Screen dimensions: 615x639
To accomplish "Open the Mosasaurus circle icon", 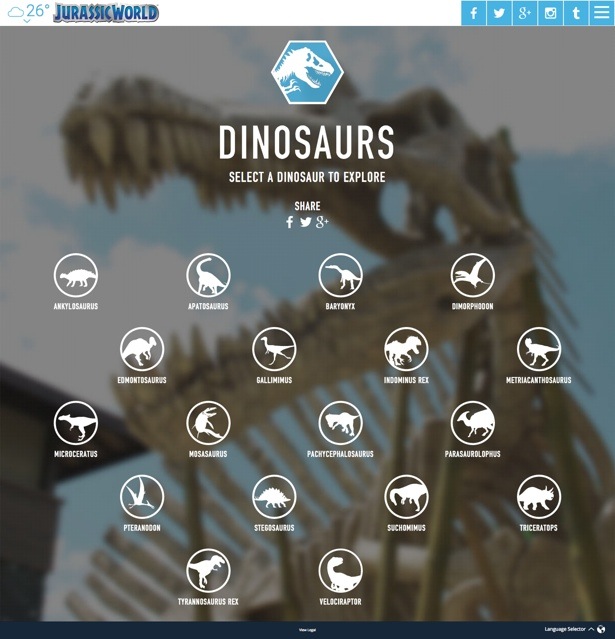I will pyautogui.click(x=208, y=423).
